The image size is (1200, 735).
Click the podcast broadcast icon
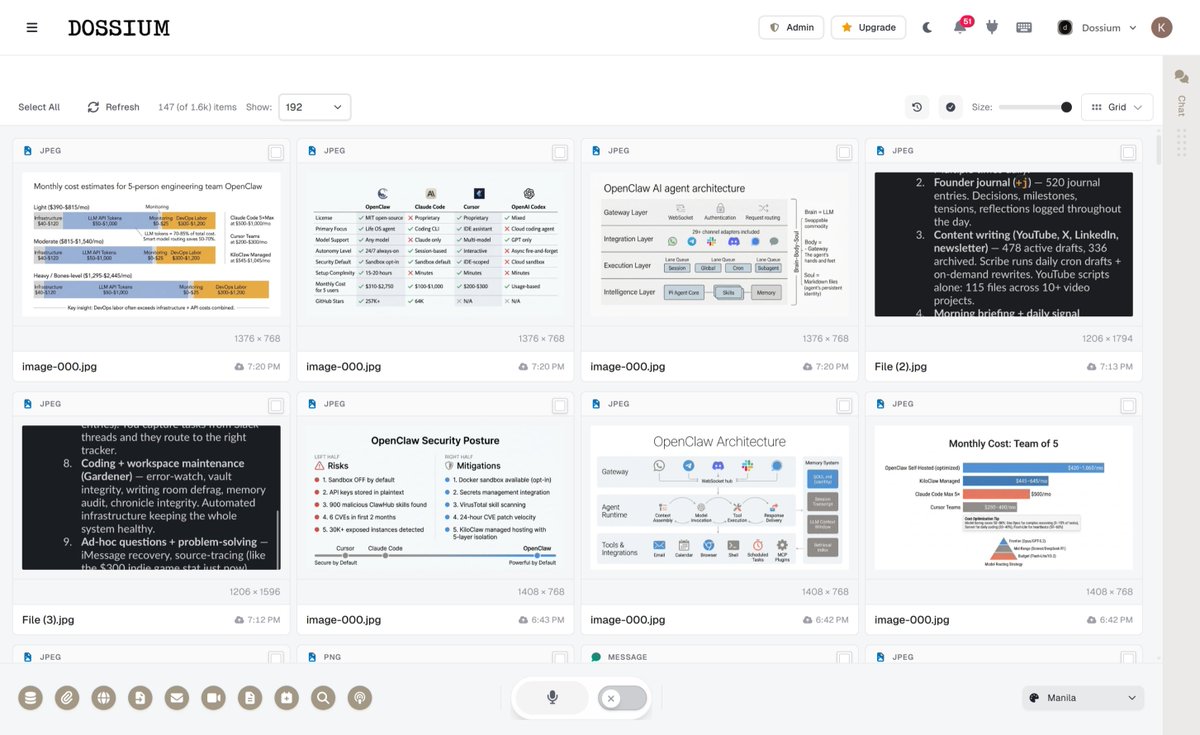pyautogui.click(x=360, y=698)
